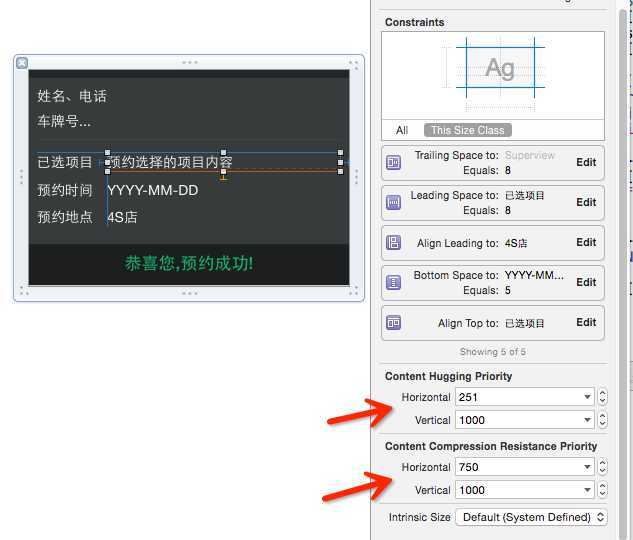Select the 预约时间 label in canvas
633x540 pixels.
[x=65, y=190]
